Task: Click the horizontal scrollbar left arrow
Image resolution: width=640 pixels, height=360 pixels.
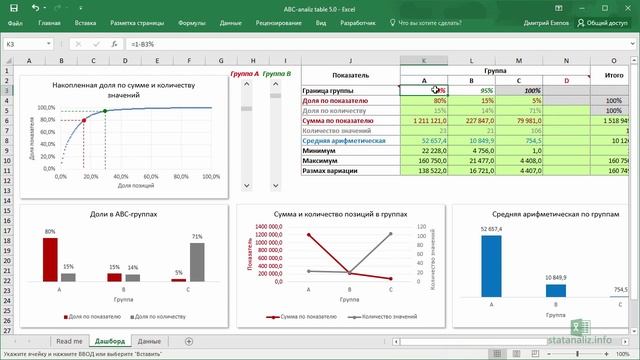Action: (x=396, y=342)
